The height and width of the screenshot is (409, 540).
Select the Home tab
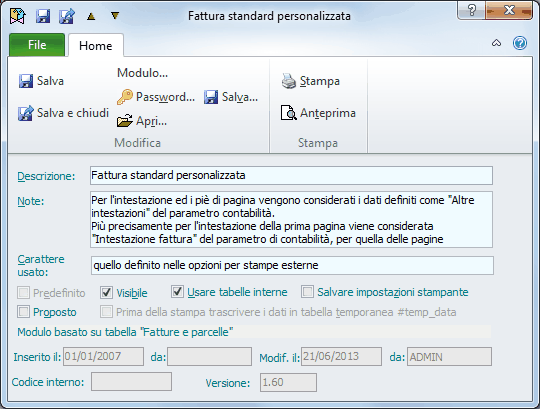tap(96, 45)
